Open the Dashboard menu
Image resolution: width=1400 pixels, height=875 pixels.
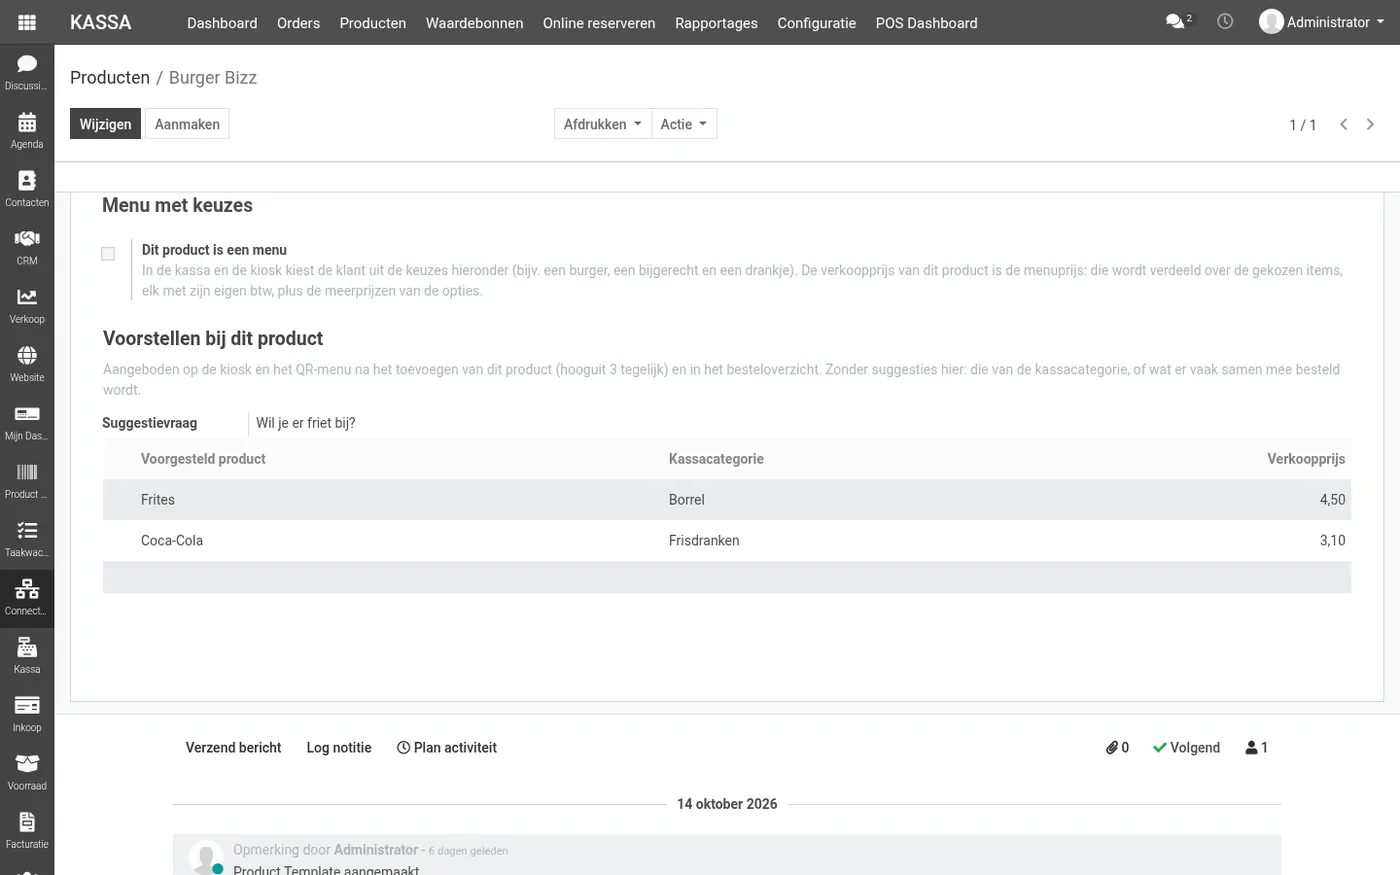[222, 22]
